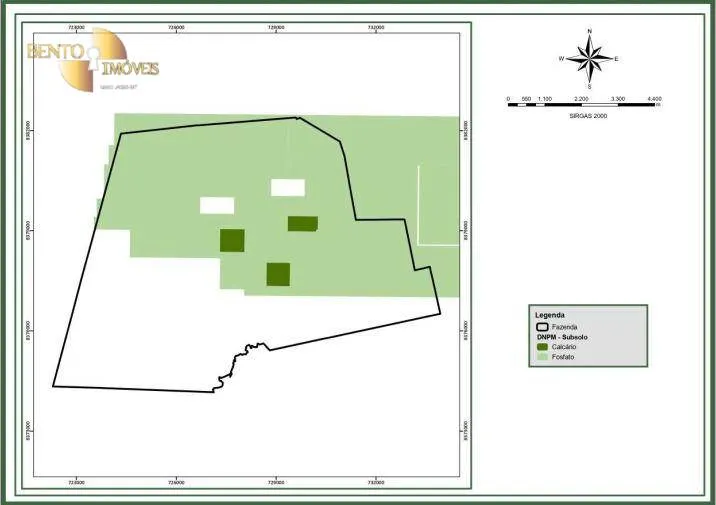Click the "Calcário" legend label
716x505 pixels.
(564, 347)
